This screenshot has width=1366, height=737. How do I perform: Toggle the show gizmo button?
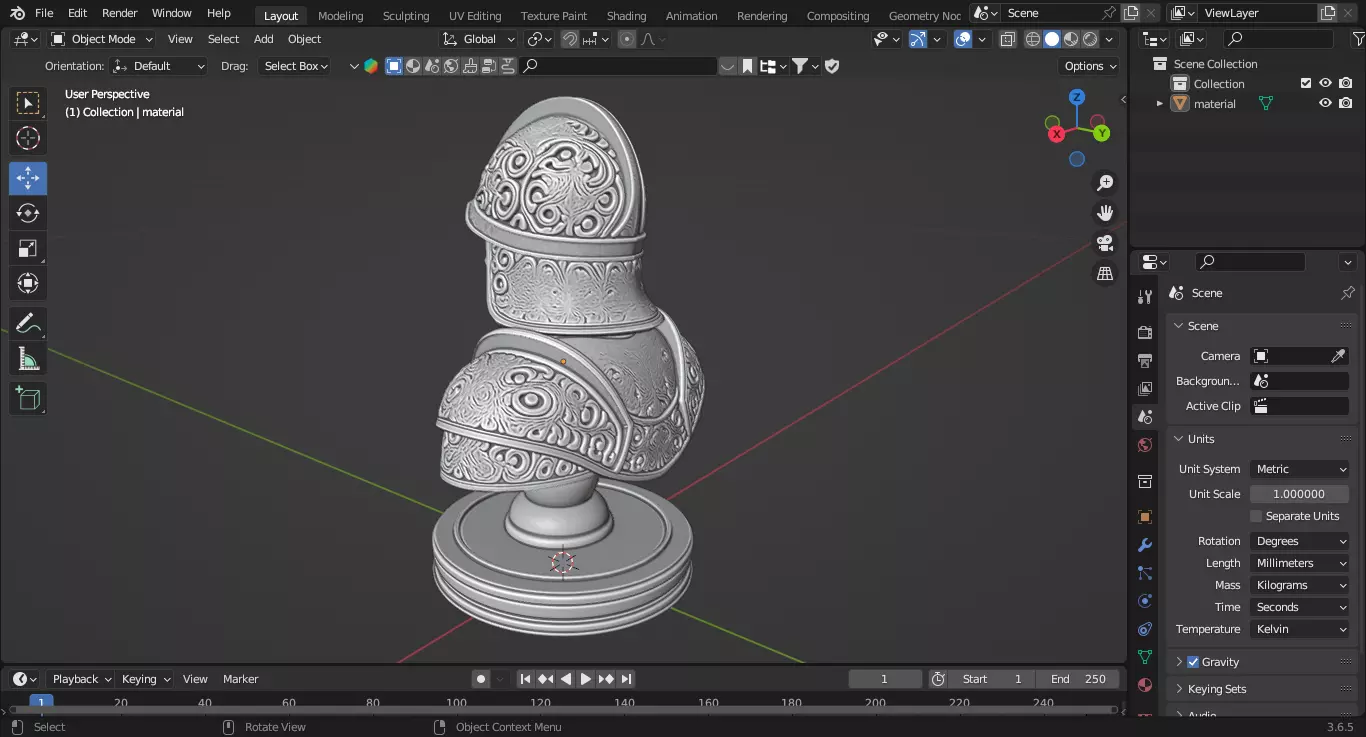pyautogui.click(x=918, y=39)
